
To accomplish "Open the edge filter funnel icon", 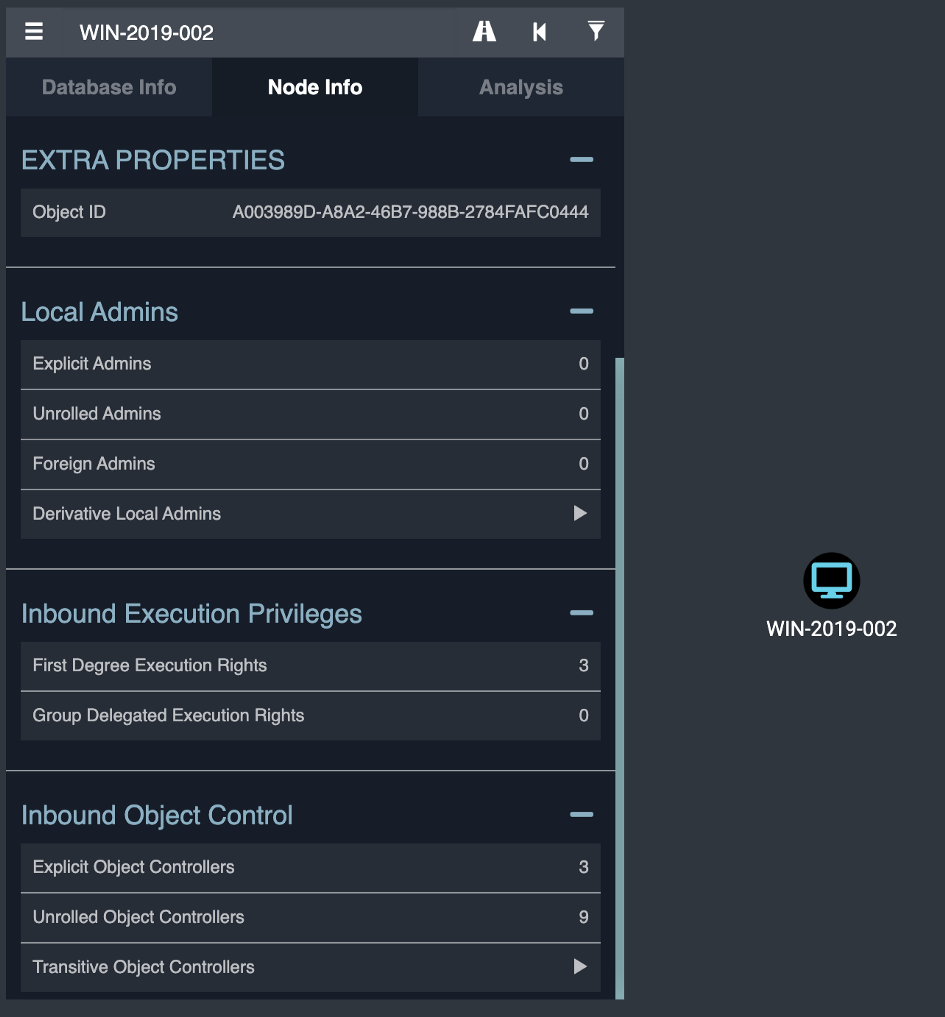I will (x=595, y=30).
